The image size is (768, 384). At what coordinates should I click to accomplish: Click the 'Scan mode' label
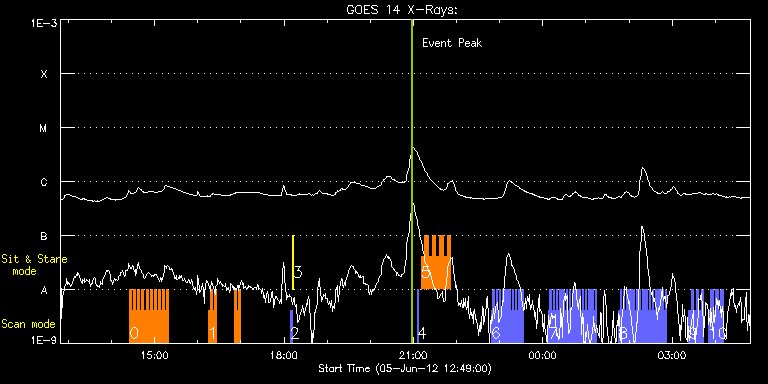pos(28,324)
